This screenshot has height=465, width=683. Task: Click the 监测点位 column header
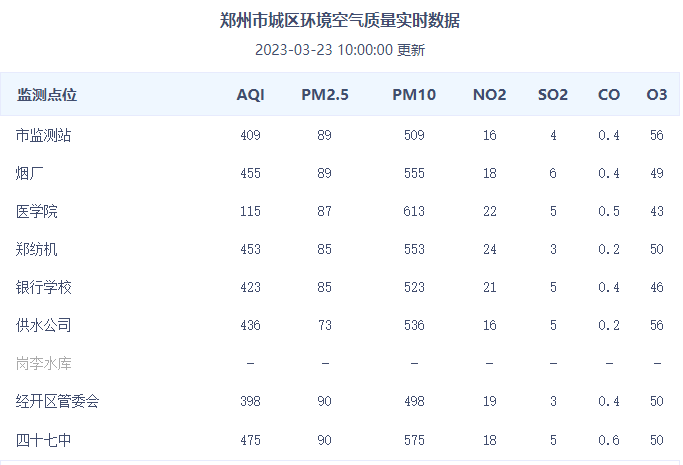point(47,94)
